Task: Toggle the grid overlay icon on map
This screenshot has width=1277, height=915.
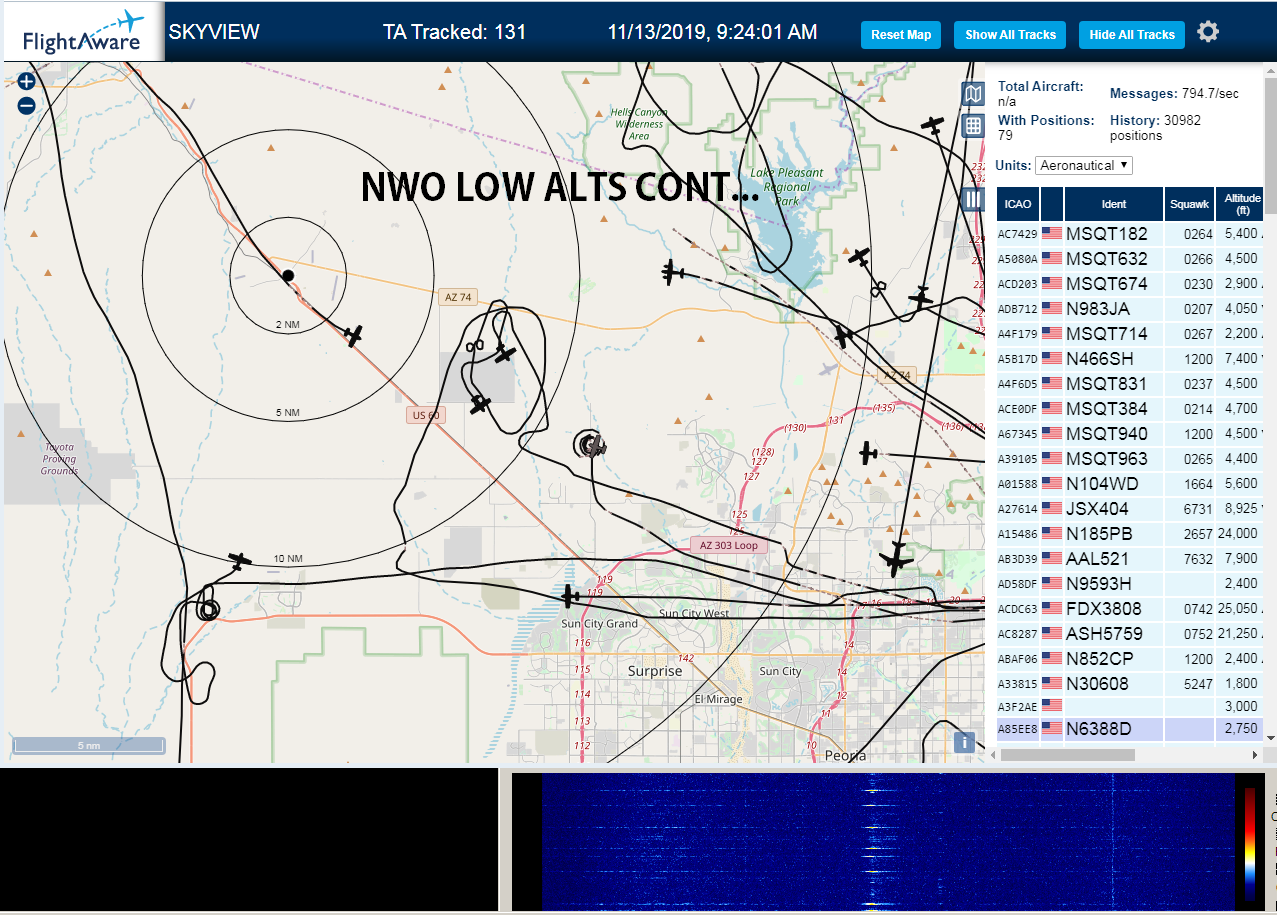Action: (x=972, y=125)
